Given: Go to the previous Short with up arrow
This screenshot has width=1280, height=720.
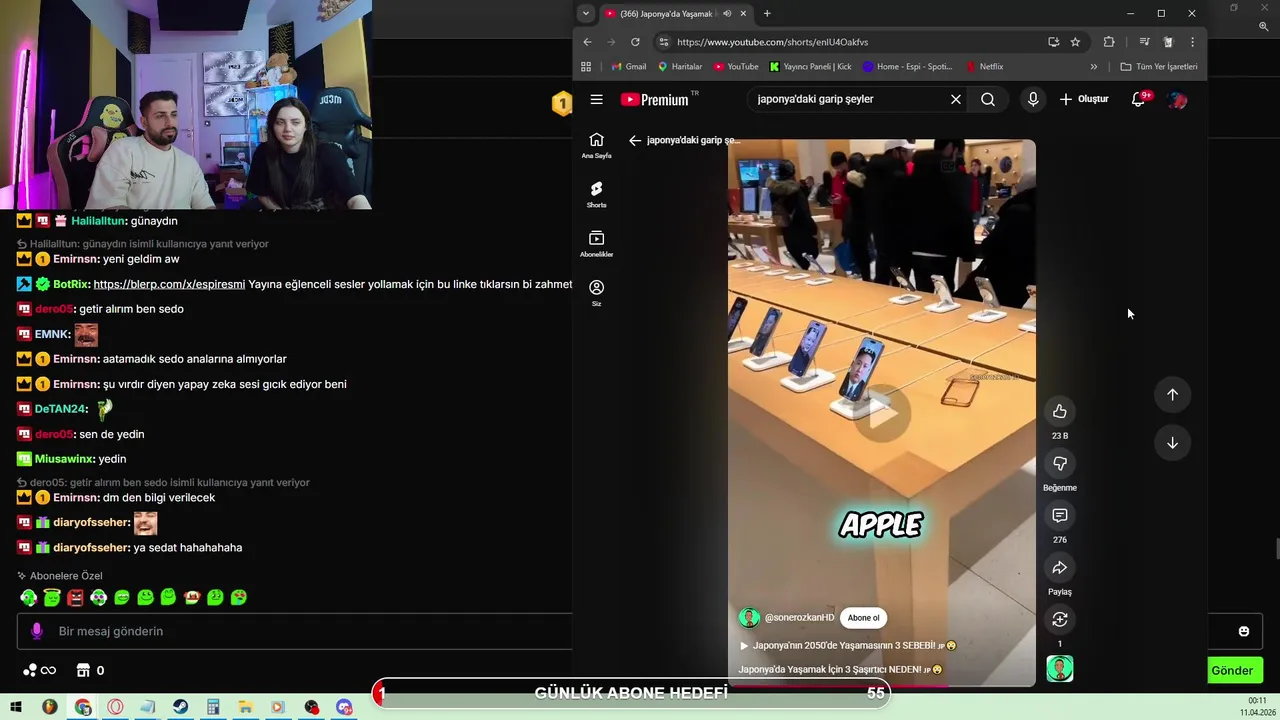Looking at the screenshot, I should (x=1172, y=394).
